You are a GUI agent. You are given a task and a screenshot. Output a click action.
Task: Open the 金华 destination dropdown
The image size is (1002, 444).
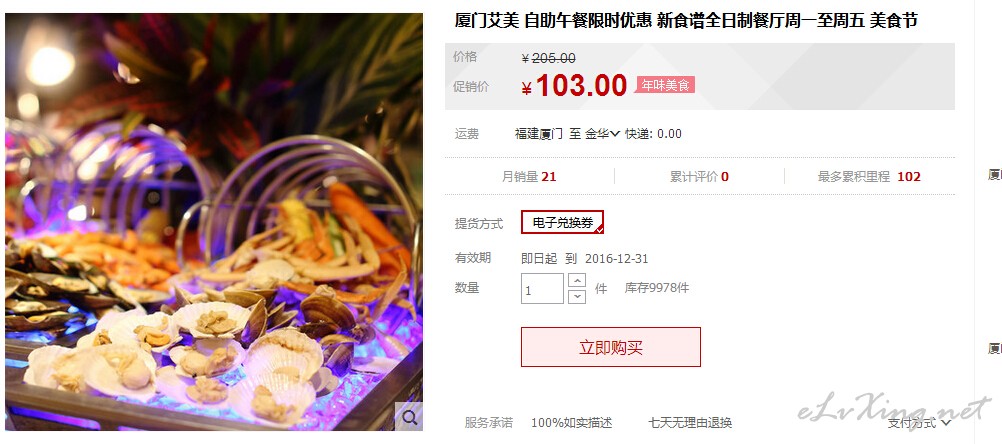coord(602,134)
